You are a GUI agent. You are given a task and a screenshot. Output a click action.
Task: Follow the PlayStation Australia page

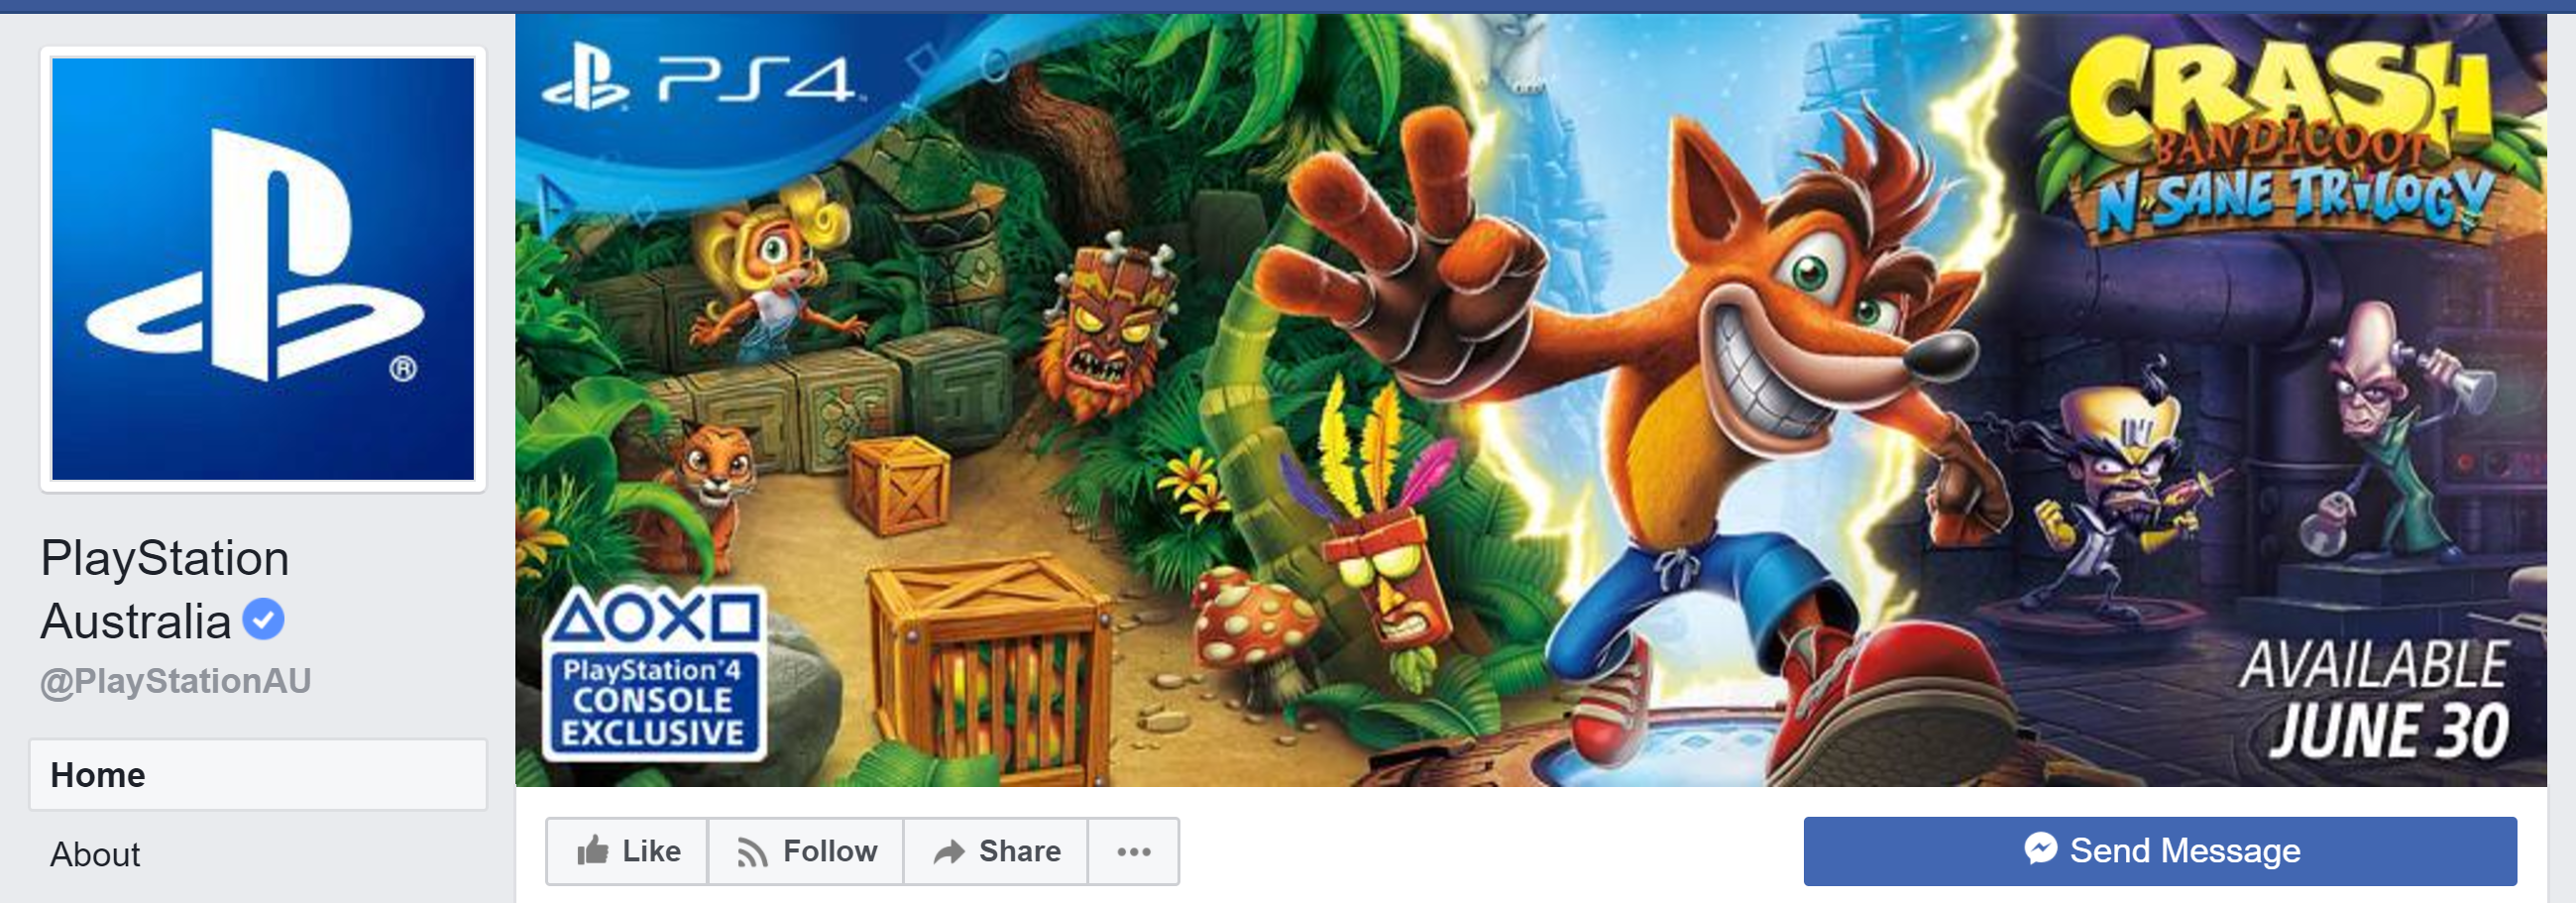pos(806,852)
